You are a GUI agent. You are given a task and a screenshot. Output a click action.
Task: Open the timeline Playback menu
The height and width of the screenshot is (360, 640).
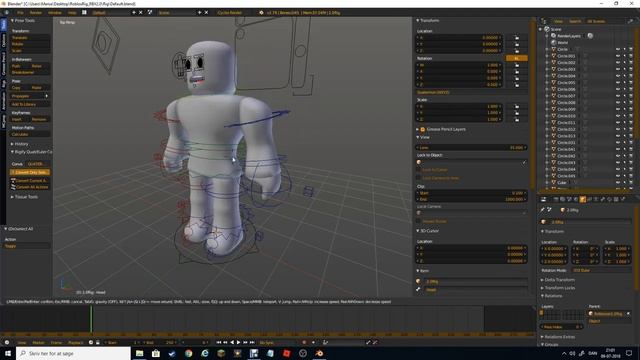(x=76, y=342)
